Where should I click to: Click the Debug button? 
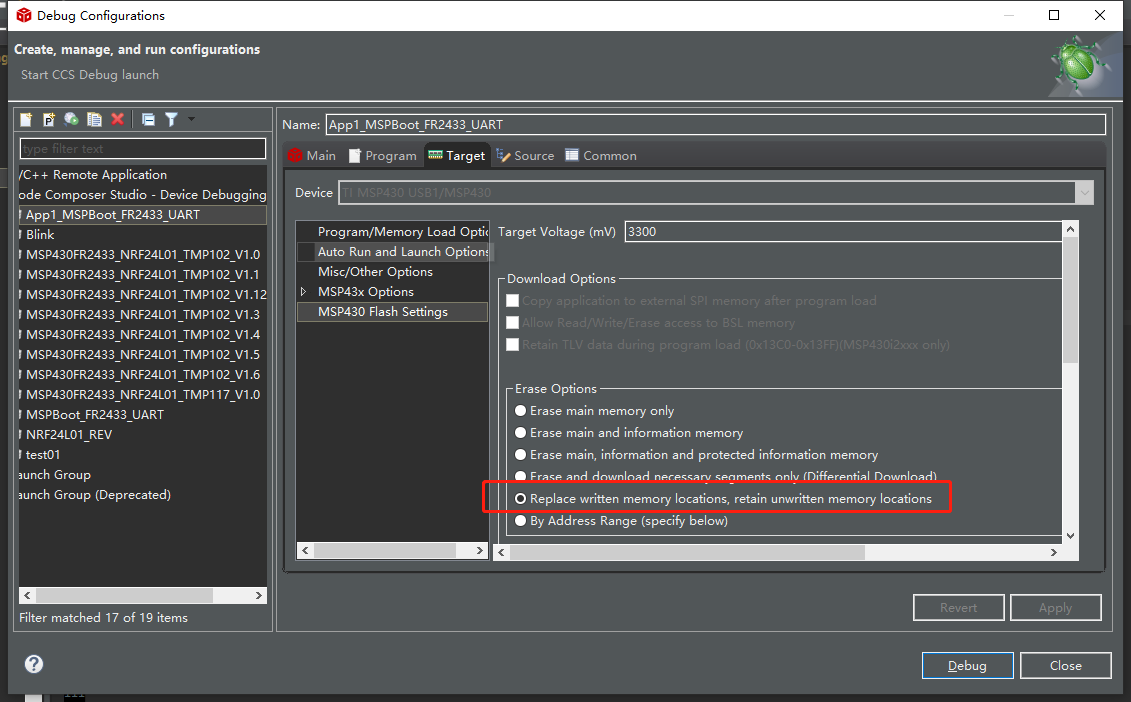[x=967, y=665]
